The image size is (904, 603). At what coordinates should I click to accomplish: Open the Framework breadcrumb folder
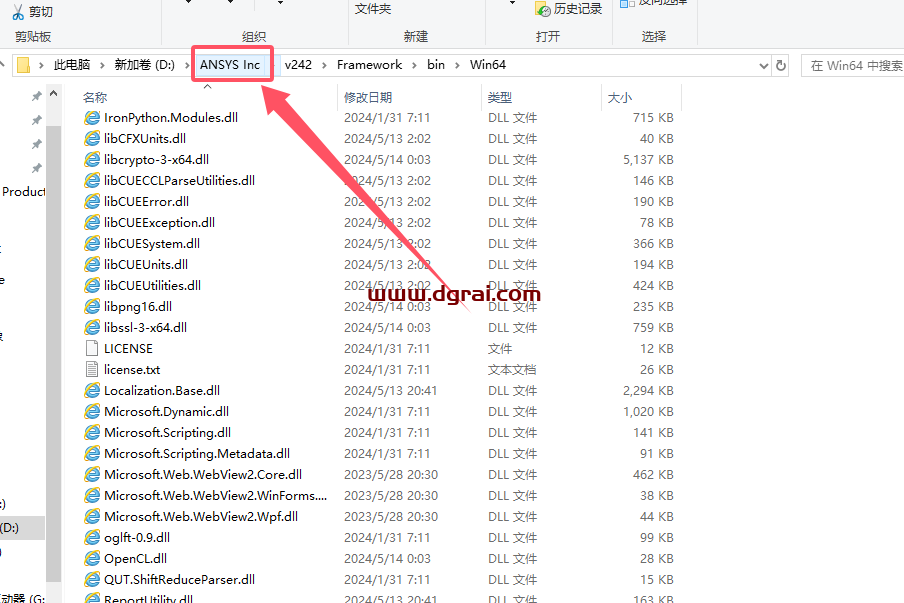coord(370,65)
